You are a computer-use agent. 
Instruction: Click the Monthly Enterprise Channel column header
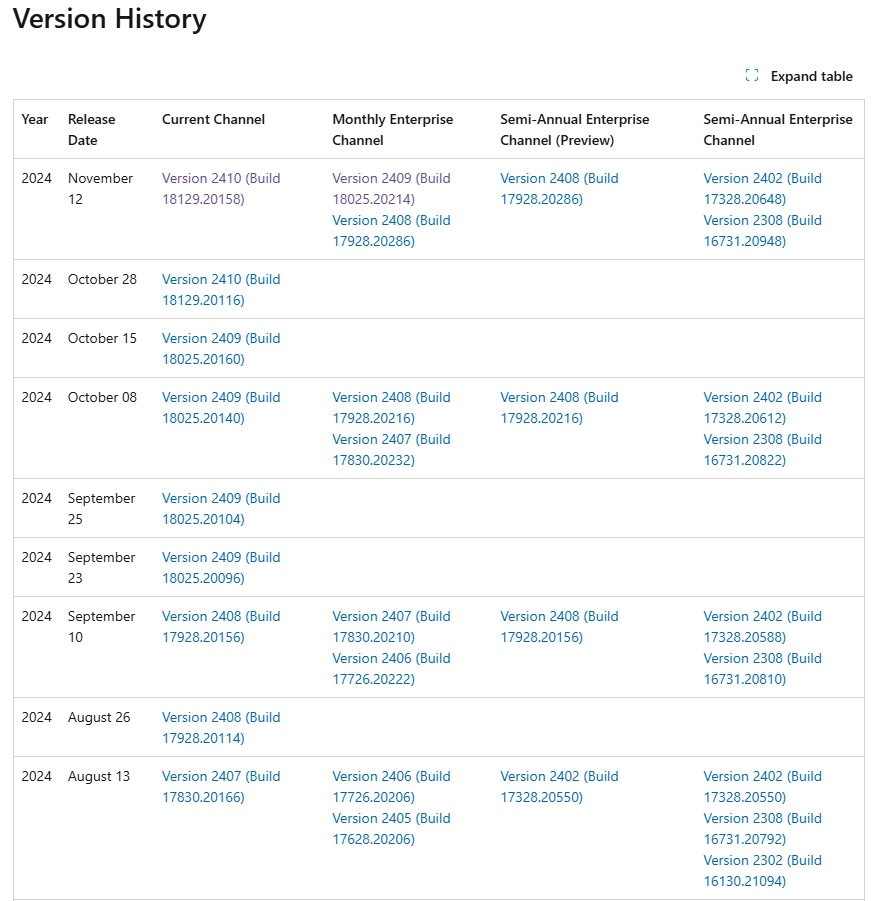(392, 129)
